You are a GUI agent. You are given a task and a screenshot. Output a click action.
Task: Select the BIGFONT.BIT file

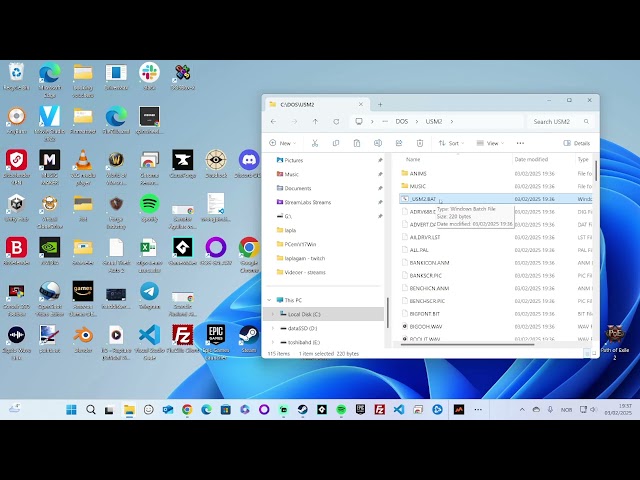[424, 314]
